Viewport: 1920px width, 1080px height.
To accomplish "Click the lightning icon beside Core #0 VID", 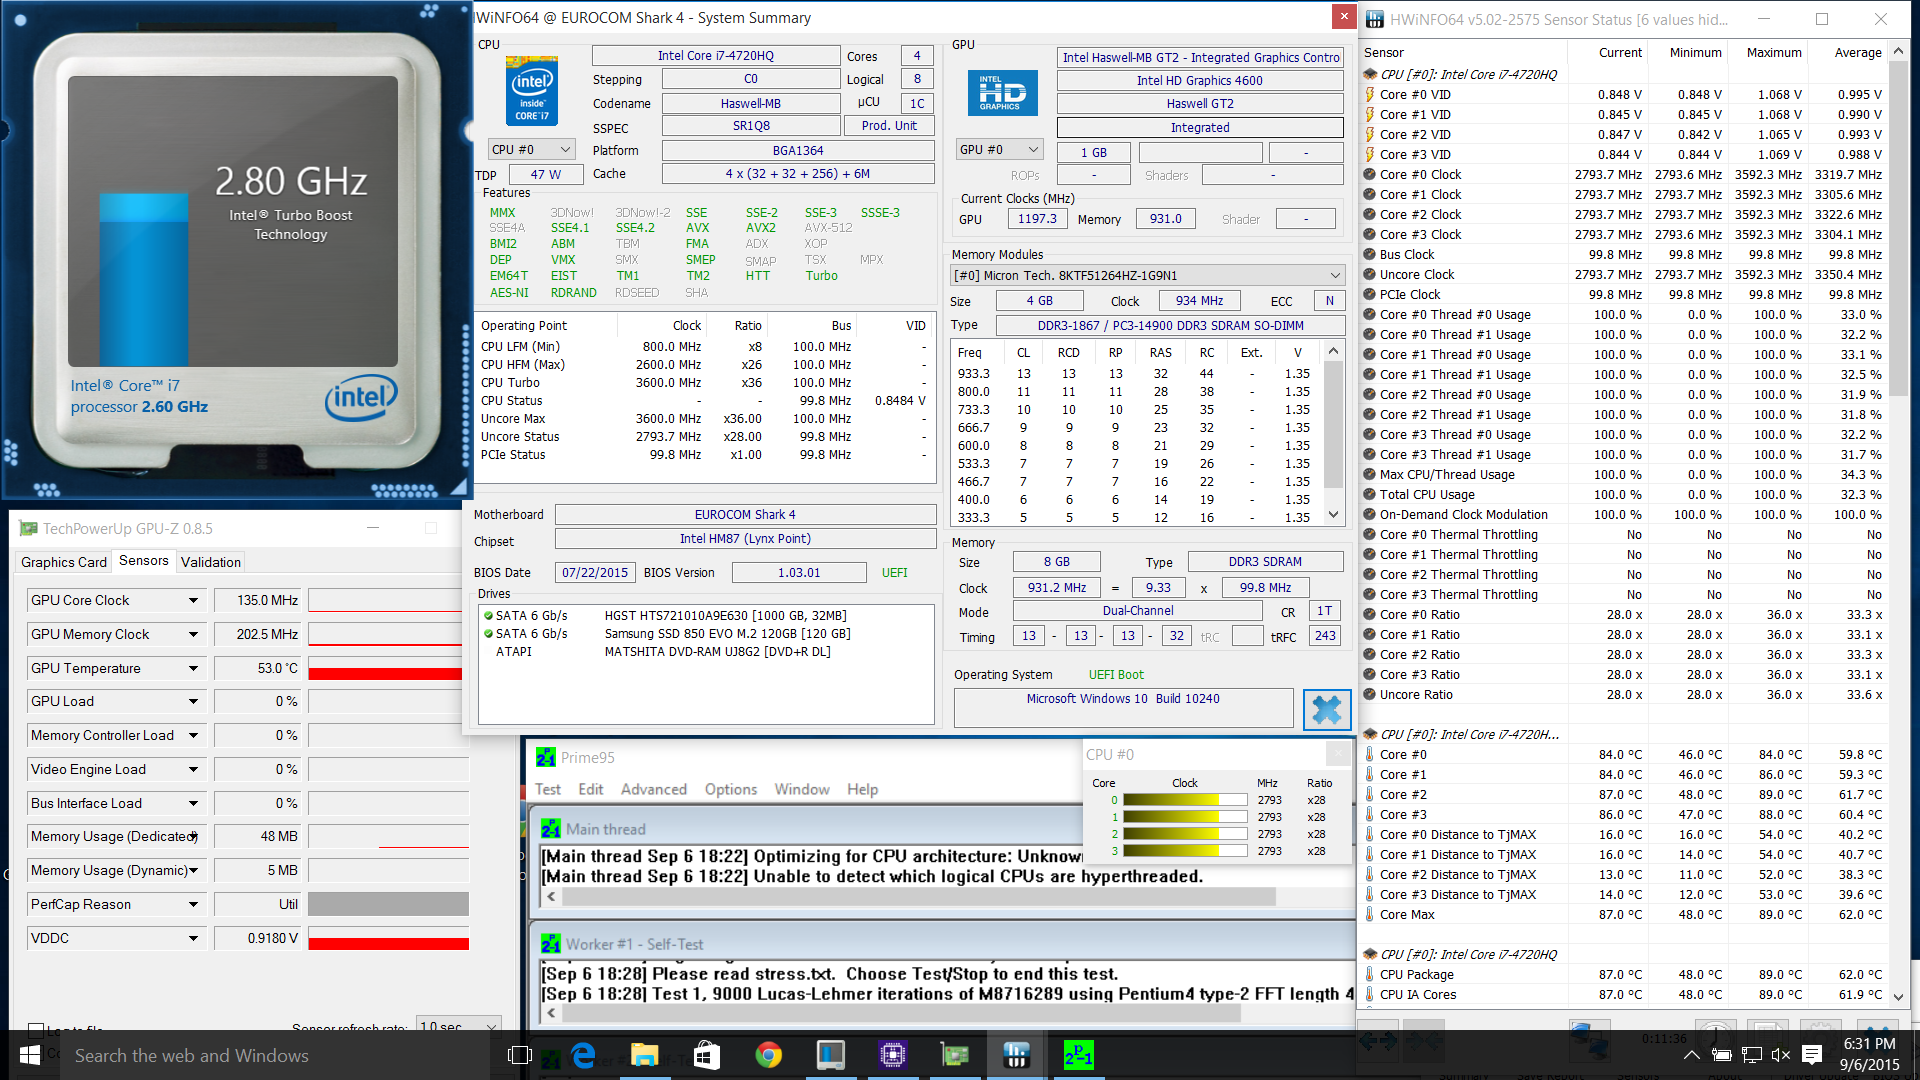I will pos(1370,94).
